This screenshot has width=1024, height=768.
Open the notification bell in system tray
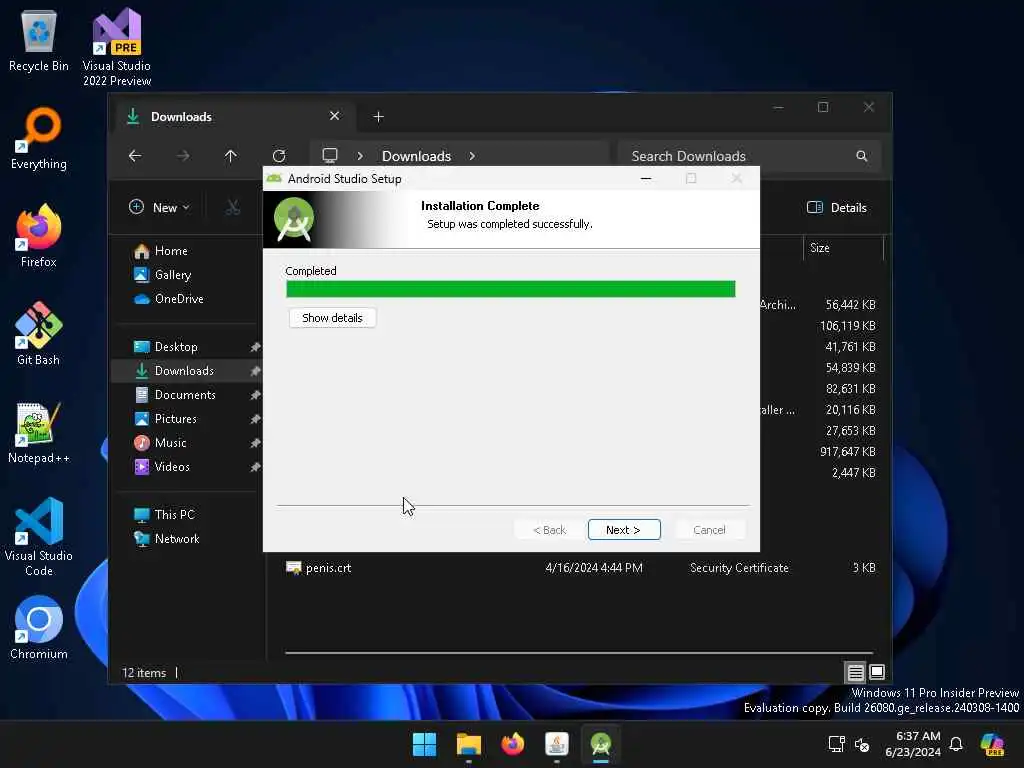point(956,744)
